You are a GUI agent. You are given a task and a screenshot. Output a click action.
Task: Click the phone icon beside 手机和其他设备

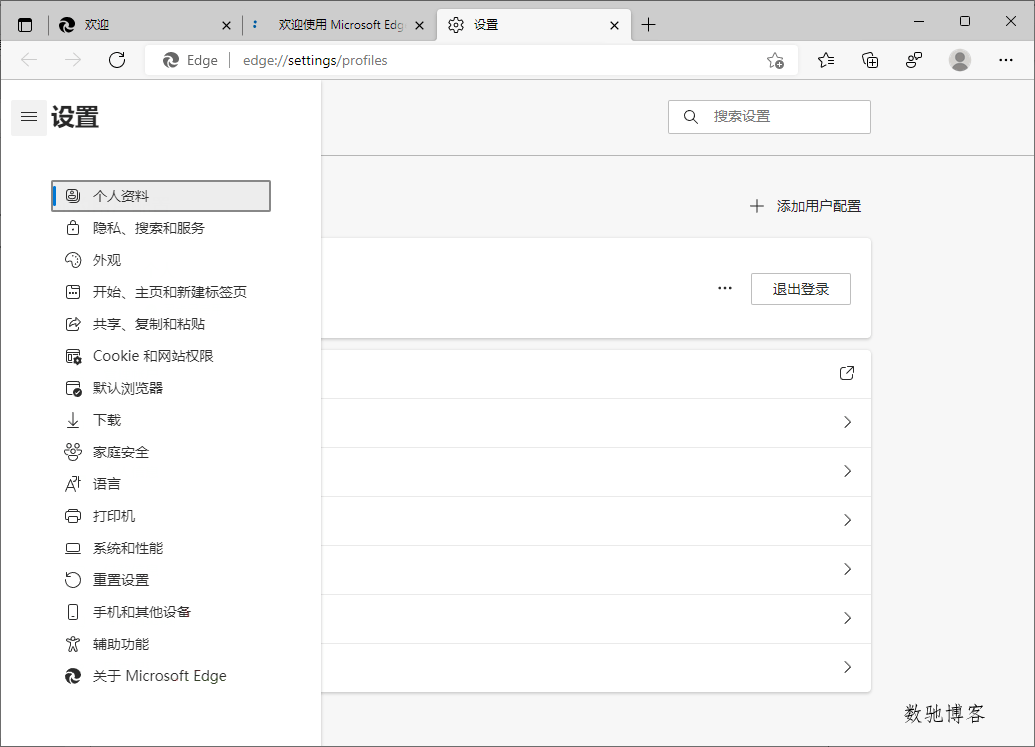click(73, 612)
